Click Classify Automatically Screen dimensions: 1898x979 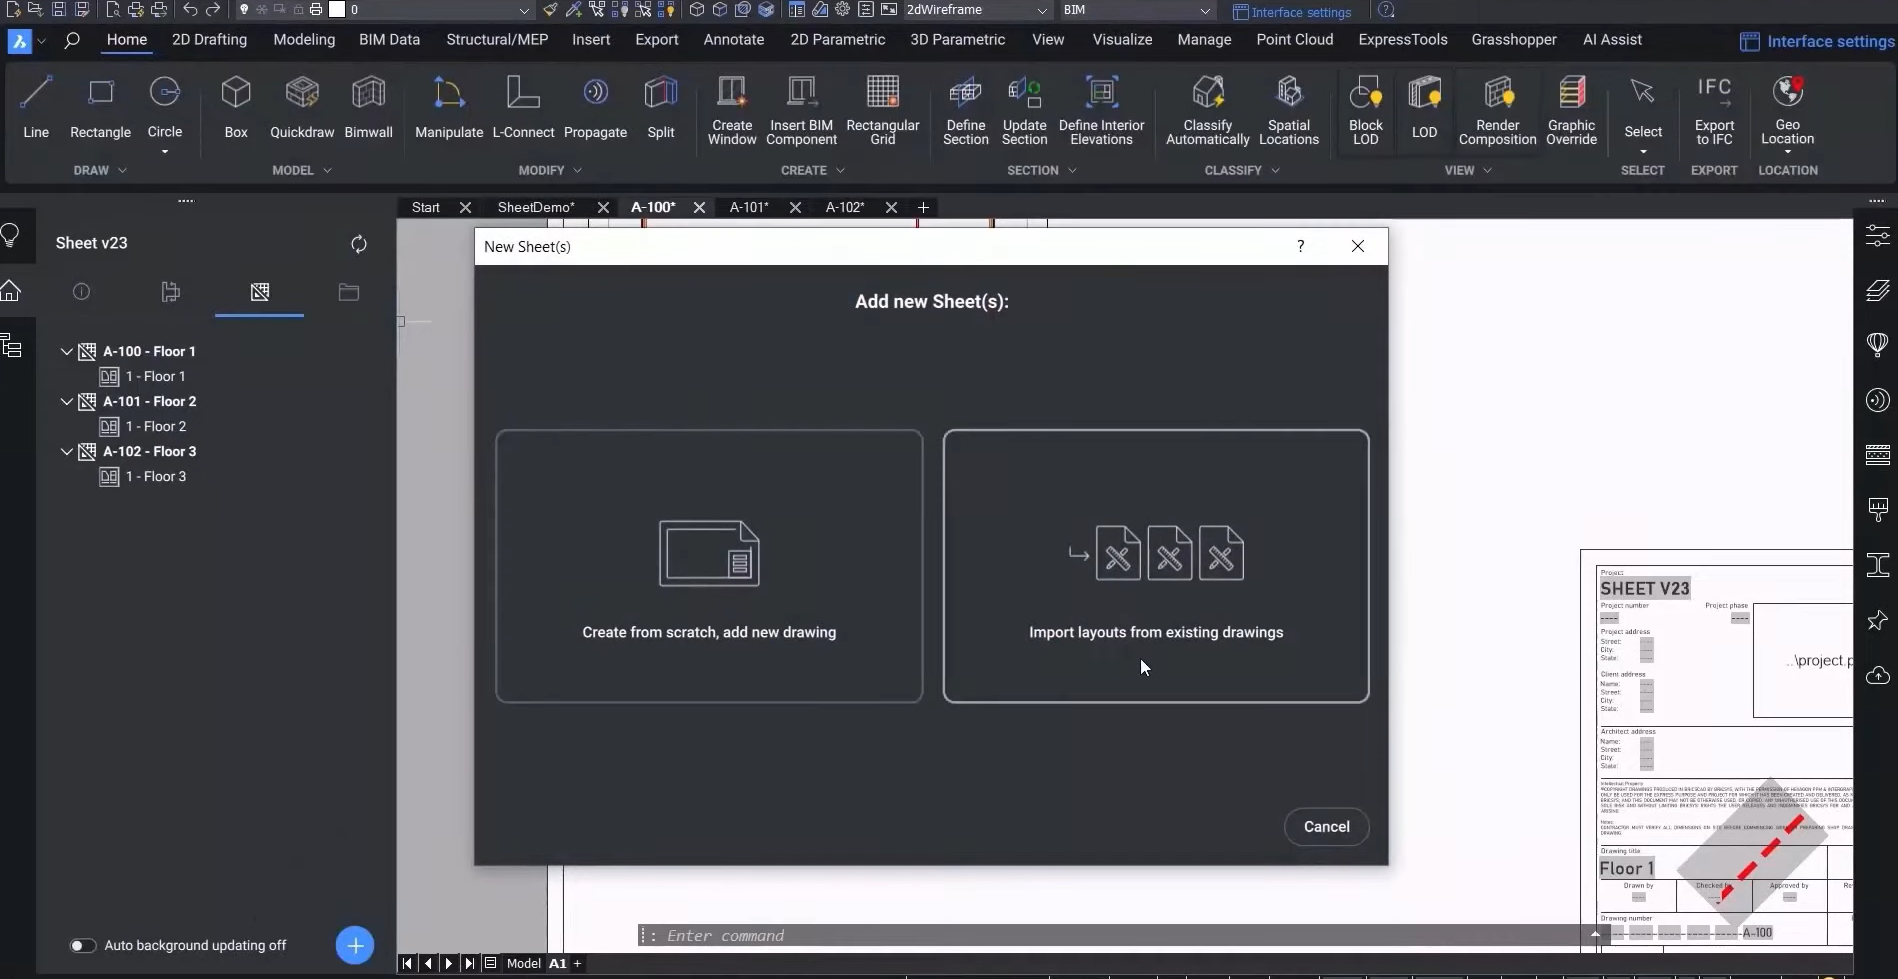click(1207, 110)
